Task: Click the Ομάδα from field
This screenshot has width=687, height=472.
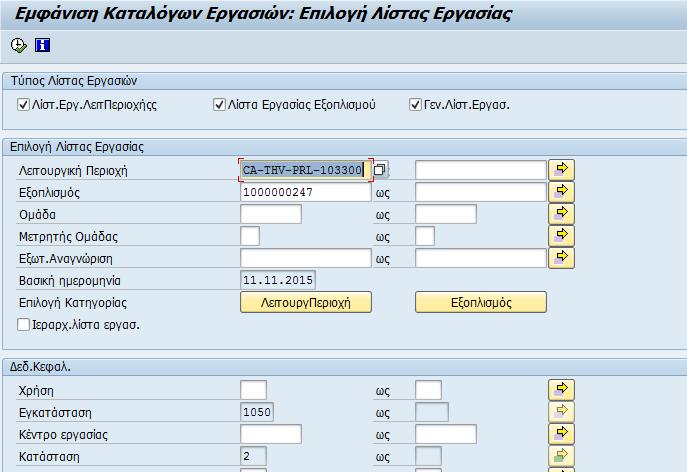Action: click(x=271, y=214)
